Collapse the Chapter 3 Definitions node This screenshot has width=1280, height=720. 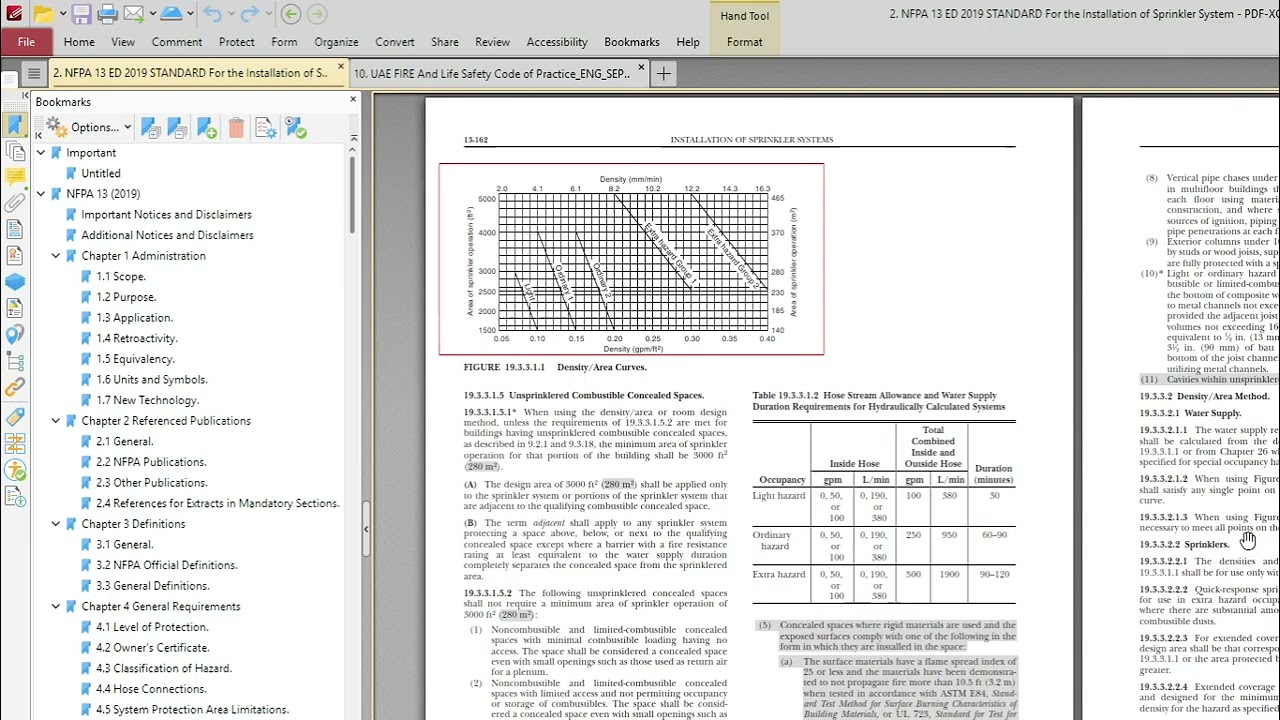tap(56, 524)
